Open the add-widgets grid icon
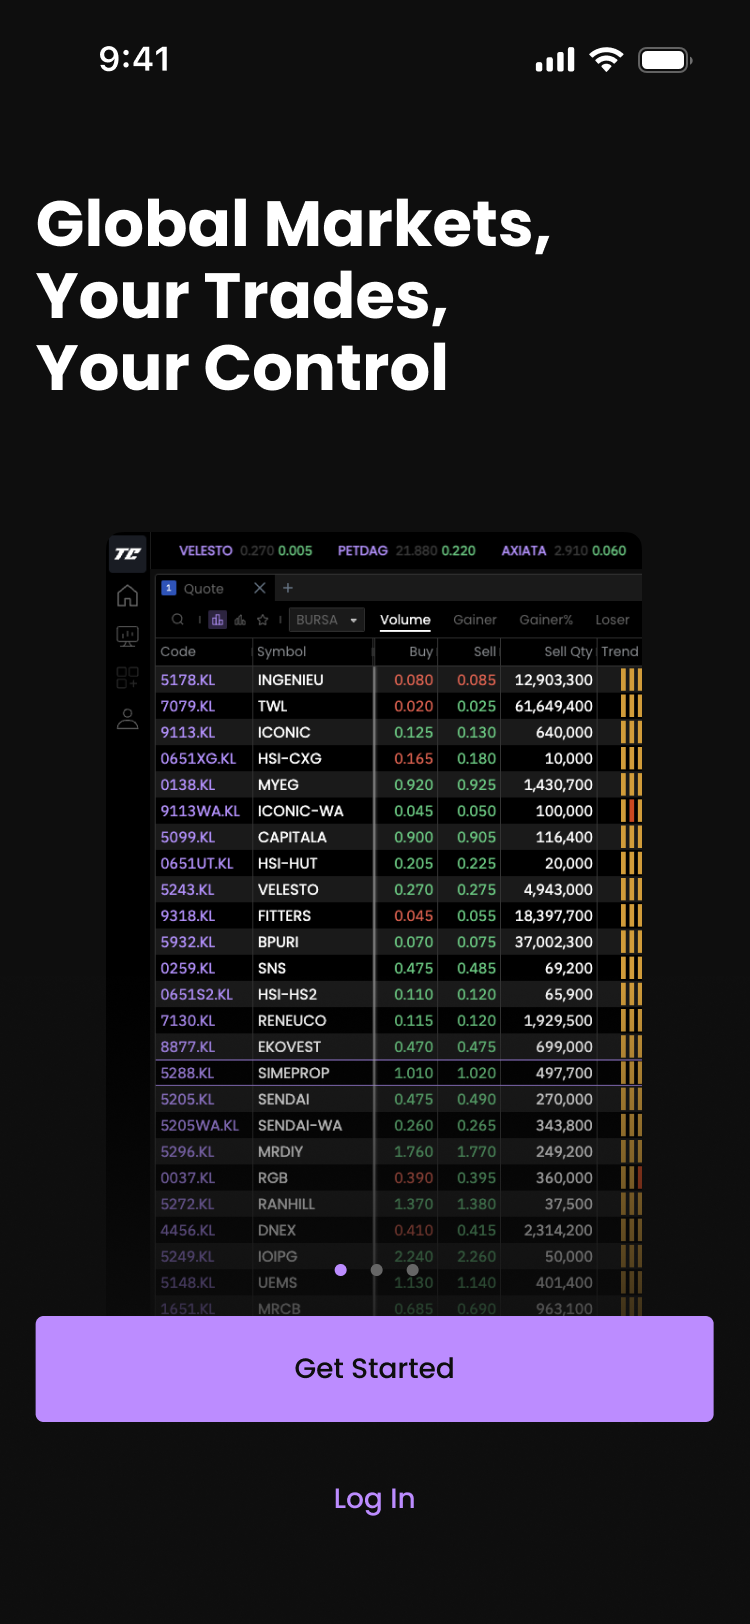Image resolution: width=750 pixels, height=1624 pixels. pos(127,678)
